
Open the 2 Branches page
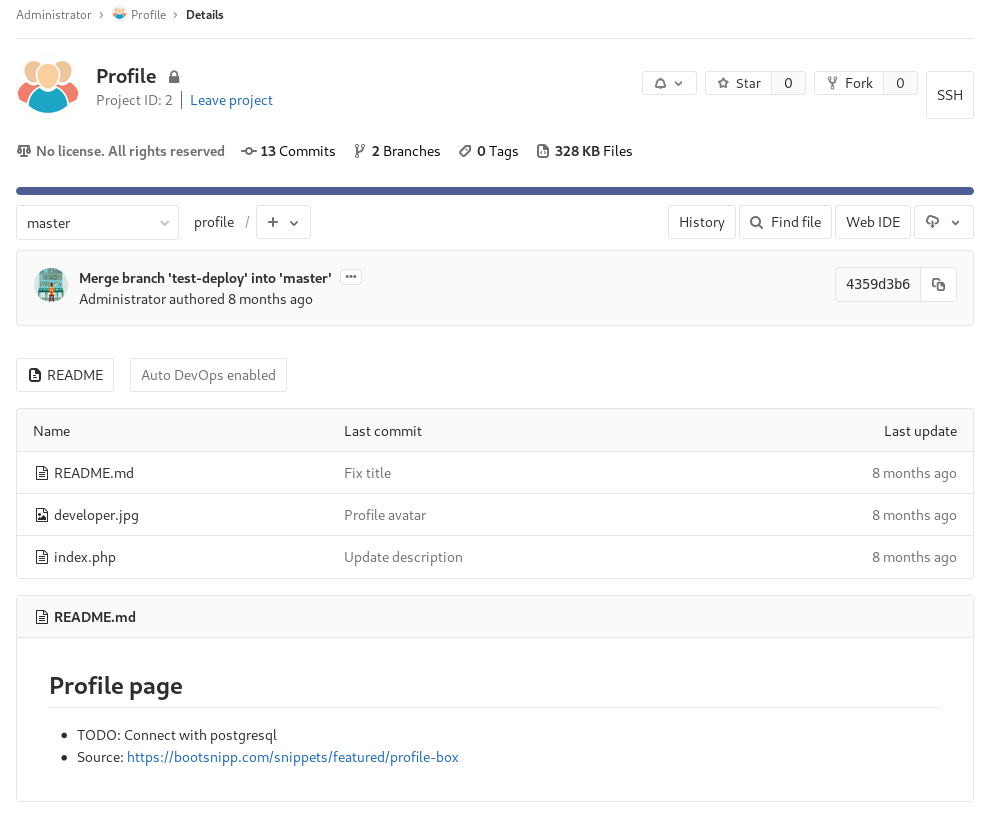point(397,151)
